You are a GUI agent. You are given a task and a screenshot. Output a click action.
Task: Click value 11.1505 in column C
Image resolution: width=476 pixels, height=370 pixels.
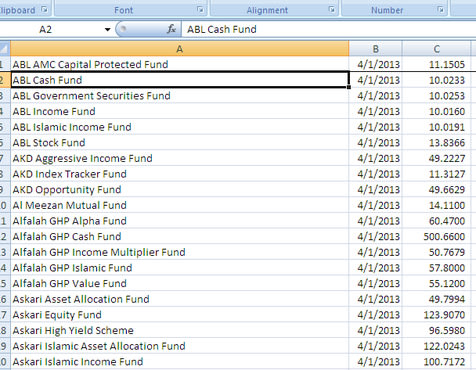point(437,64)
